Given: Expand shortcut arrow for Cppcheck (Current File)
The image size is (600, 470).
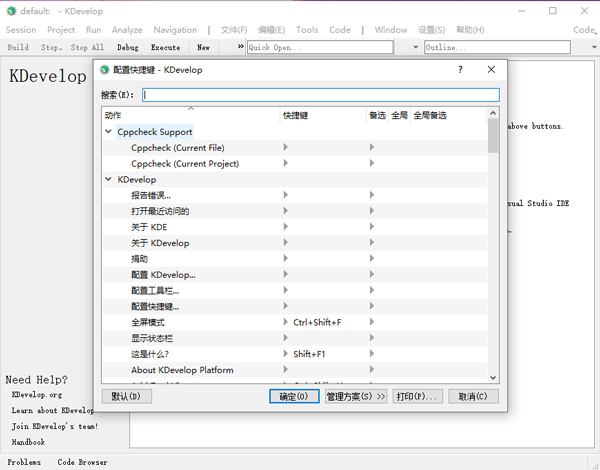Looking at the screenshot, I should 285,147.
